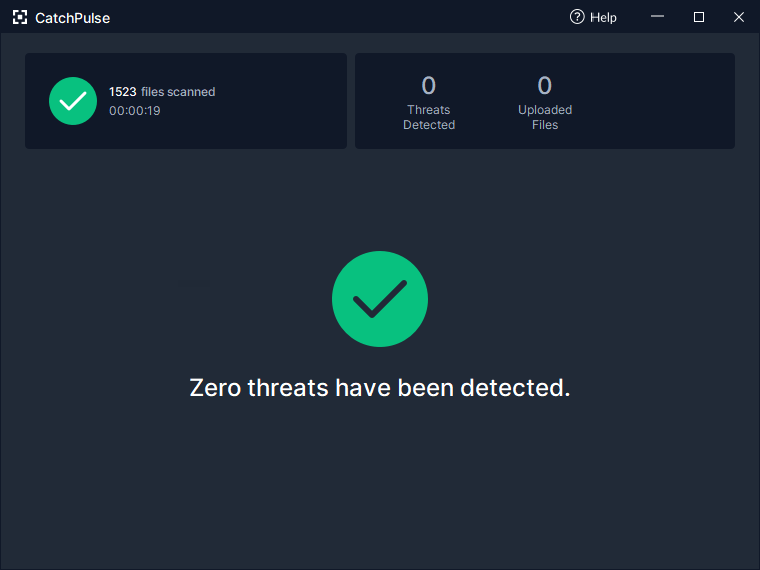The width and height of the screenshot is (760, 570).
Task: Select the 1523 files scanned text
Action: click(x=162, y=92)
